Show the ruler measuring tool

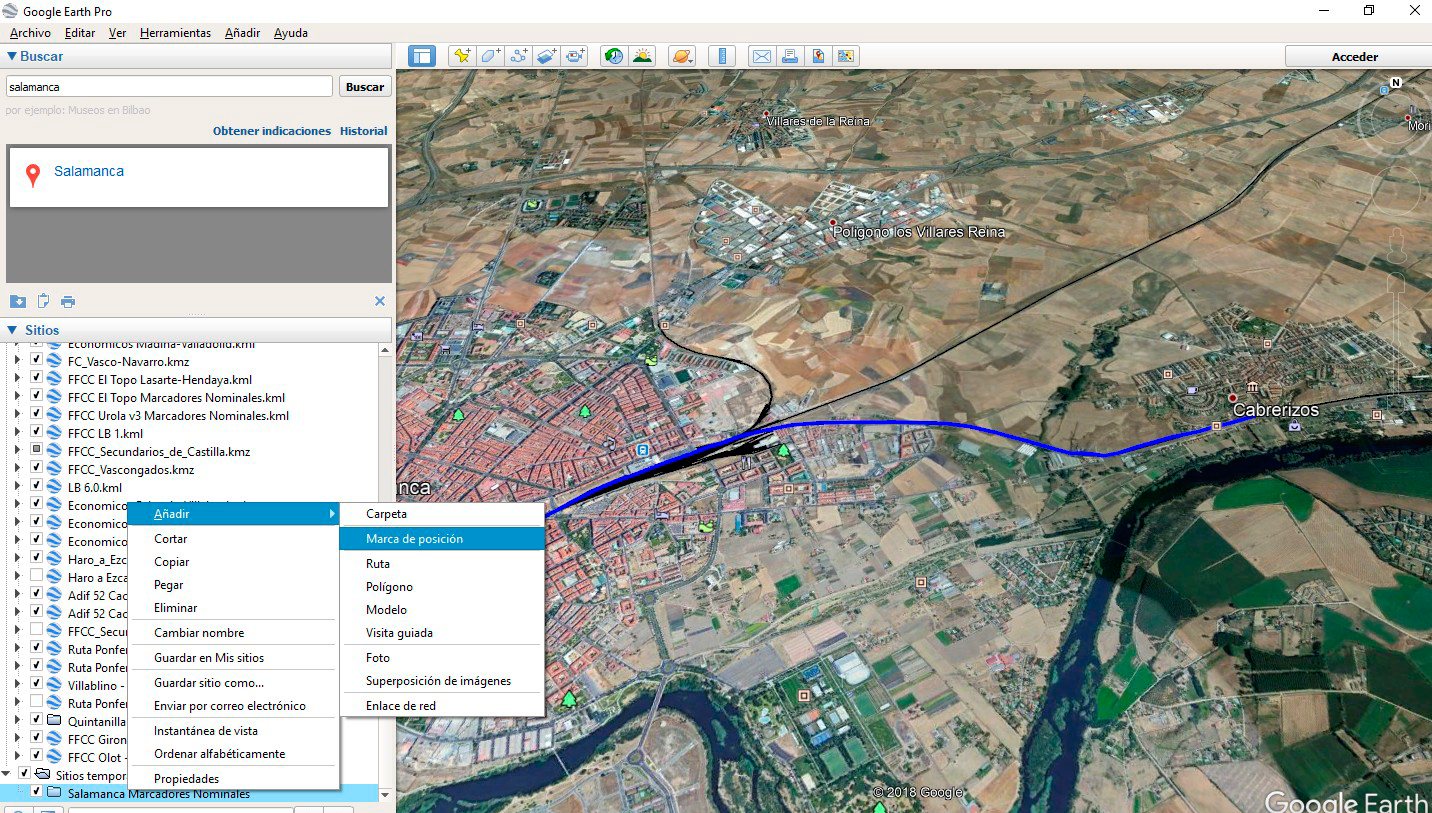721,56
